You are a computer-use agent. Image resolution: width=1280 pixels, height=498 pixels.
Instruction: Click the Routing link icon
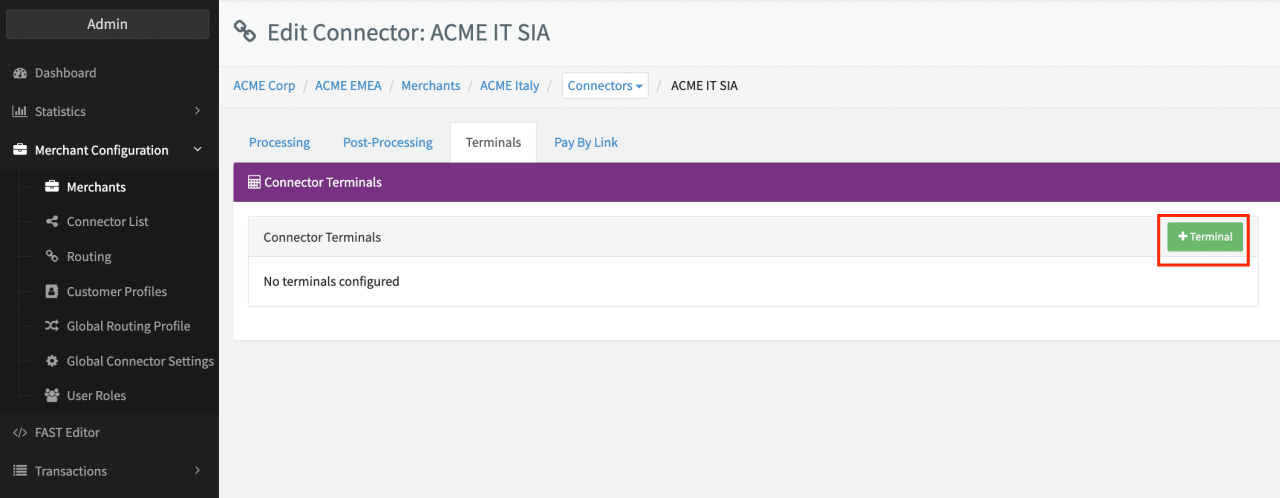(x=52, y=257)
